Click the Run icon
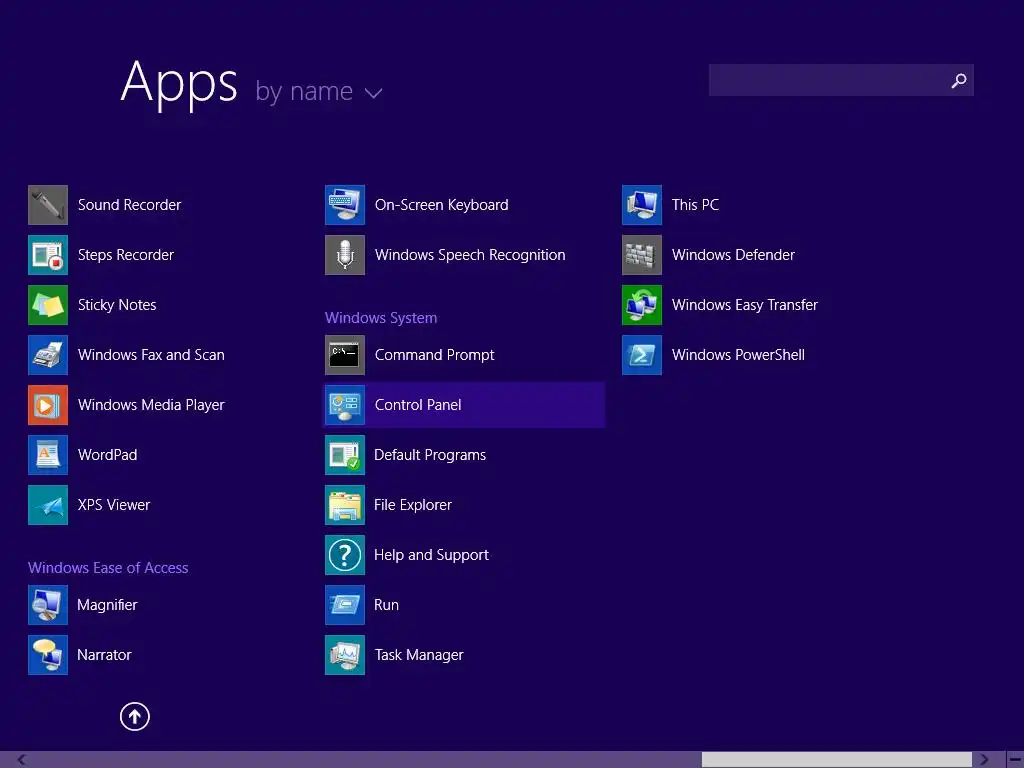1024x768 pixels. 345,605
